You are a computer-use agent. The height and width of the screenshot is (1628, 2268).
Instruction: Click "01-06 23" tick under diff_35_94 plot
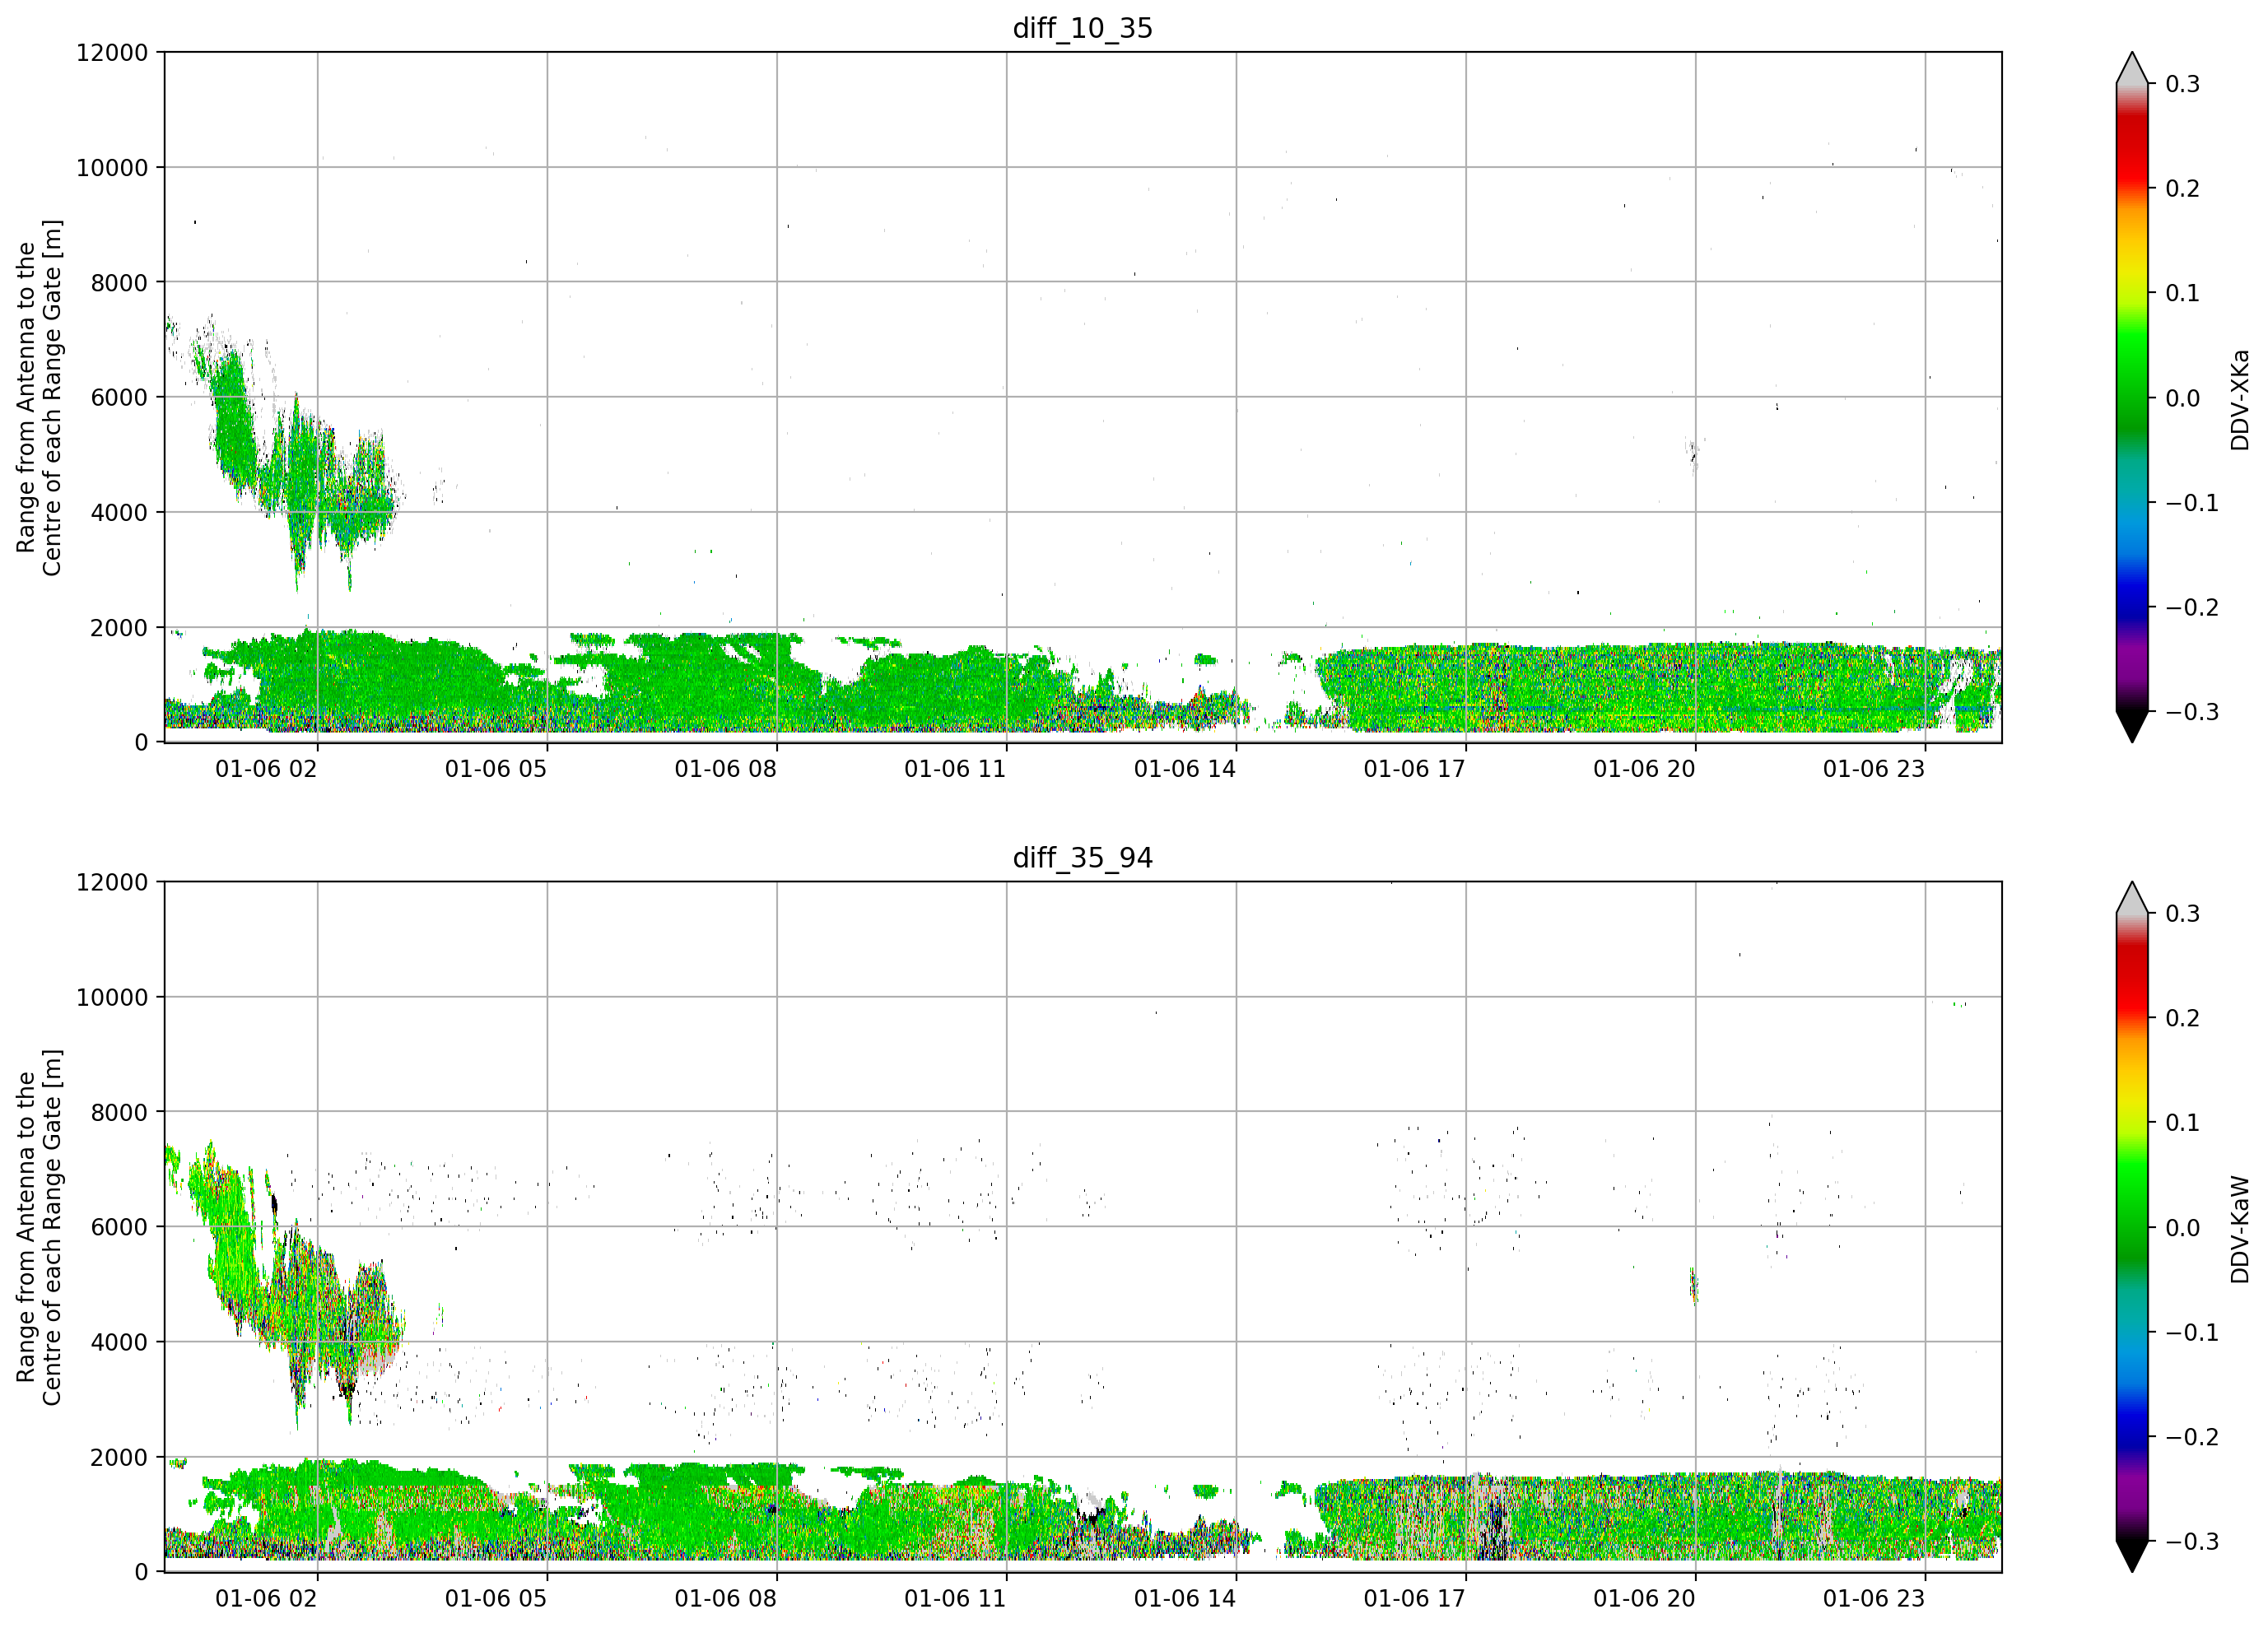pyautogui.click(x=1874, y=1599)
